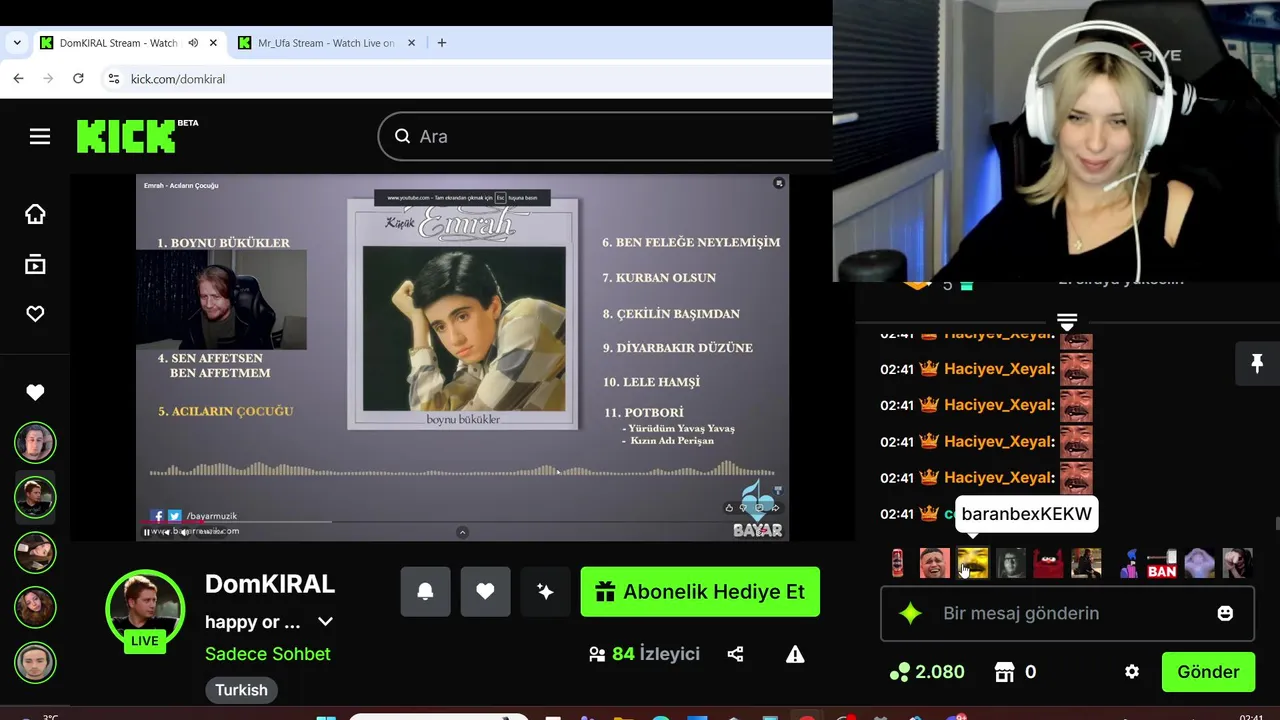The width and height of the screenshot is (1280, 720).
Task: Open Following via heart outline icon
Action: (x=35, y=314)
